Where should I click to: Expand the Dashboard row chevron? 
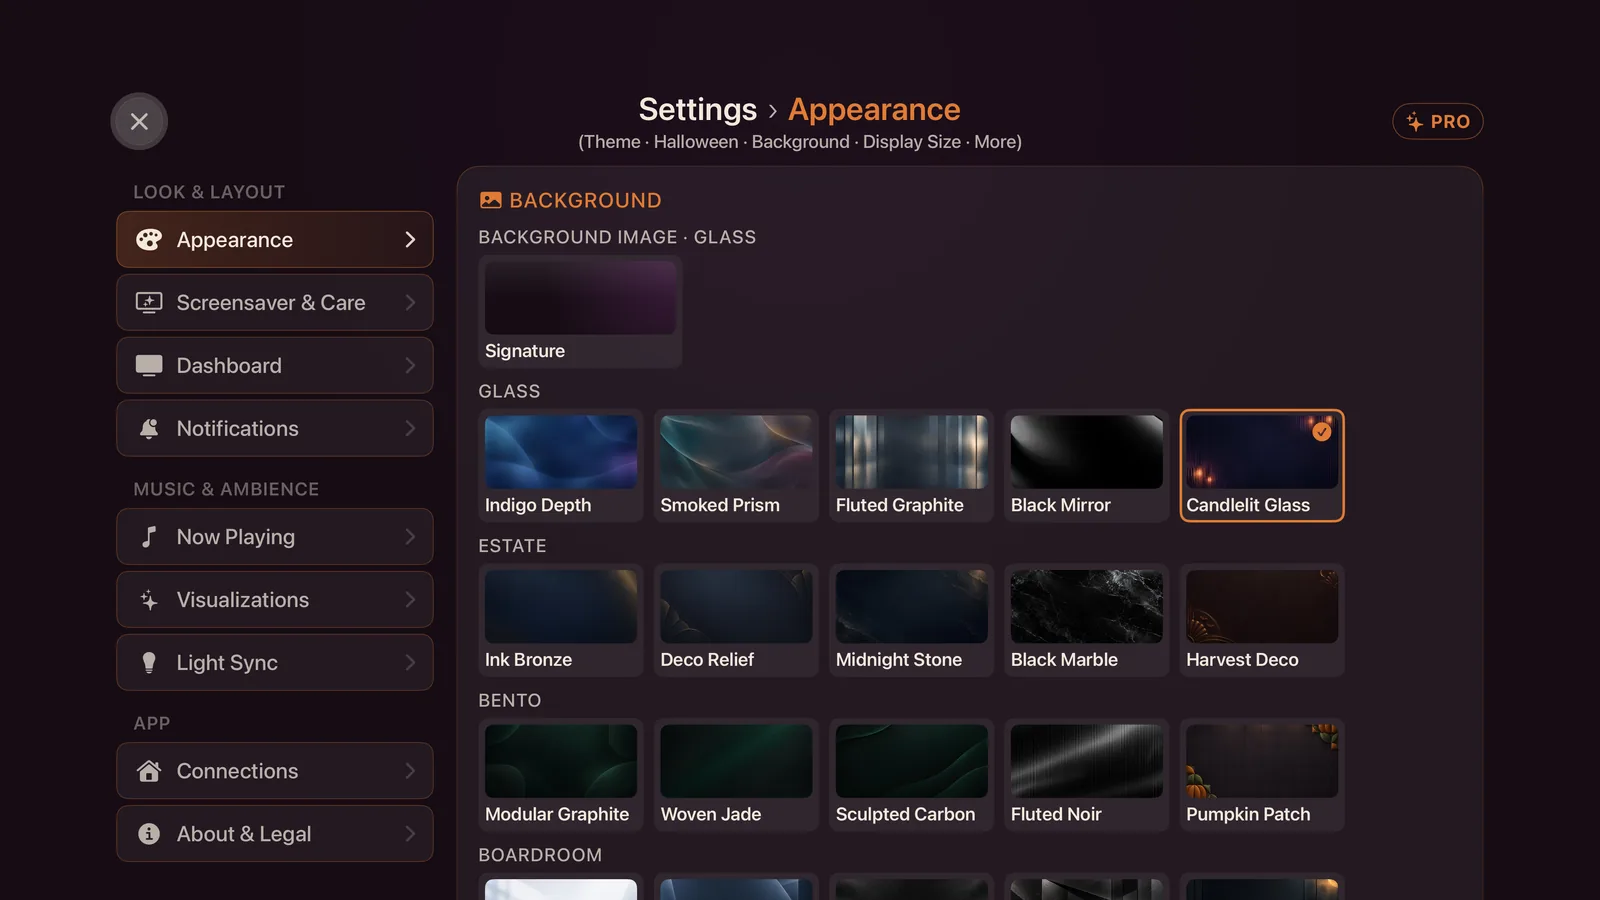pos(410,366)
